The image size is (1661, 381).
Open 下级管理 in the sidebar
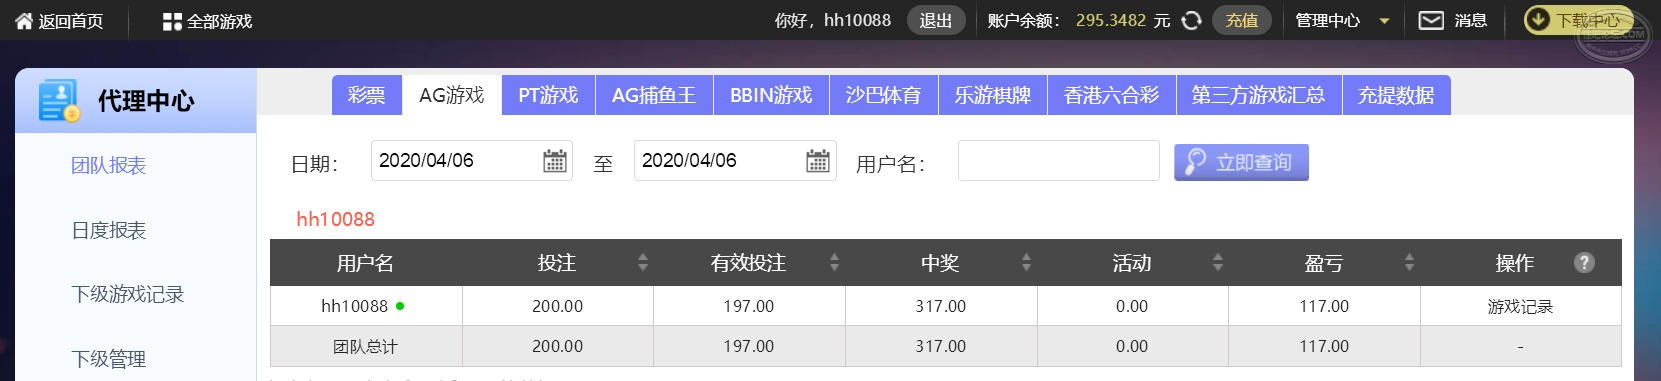click(108, 359)
